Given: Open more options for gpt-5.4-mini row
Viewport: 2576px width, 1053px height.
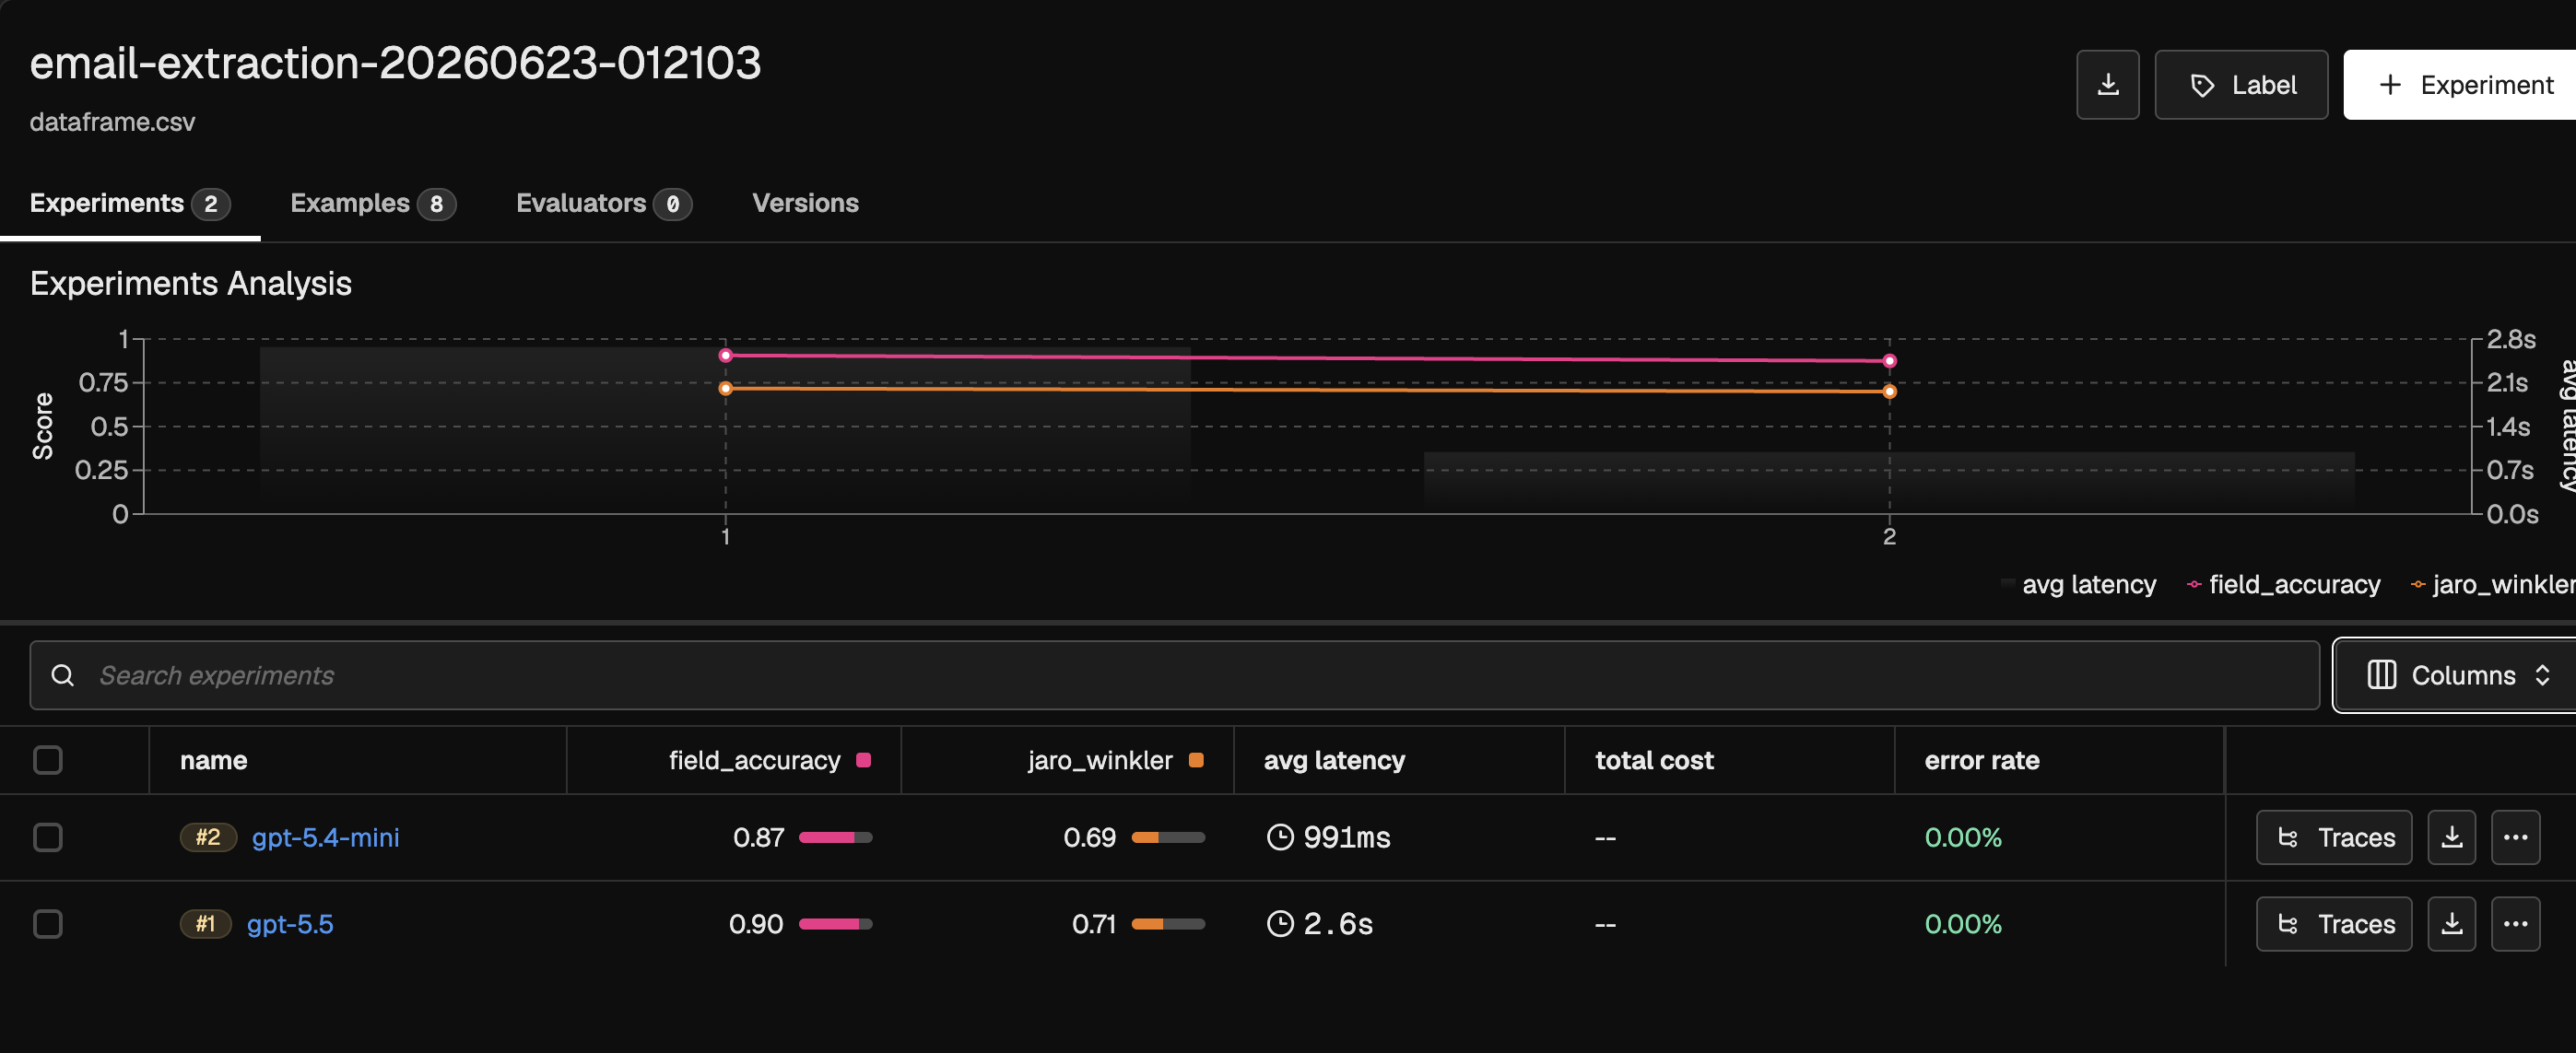Looking at the screenshot, I should [2515, 837].
